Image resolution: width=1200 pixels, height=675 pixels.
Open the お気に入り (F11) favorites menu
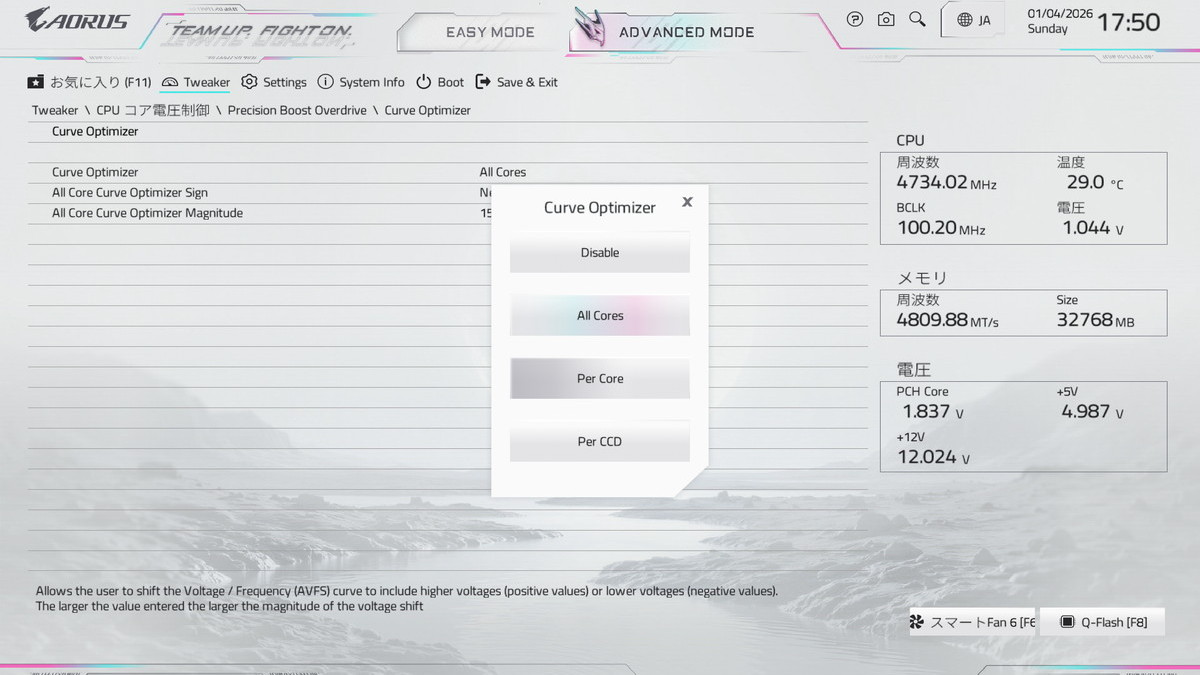89,82
